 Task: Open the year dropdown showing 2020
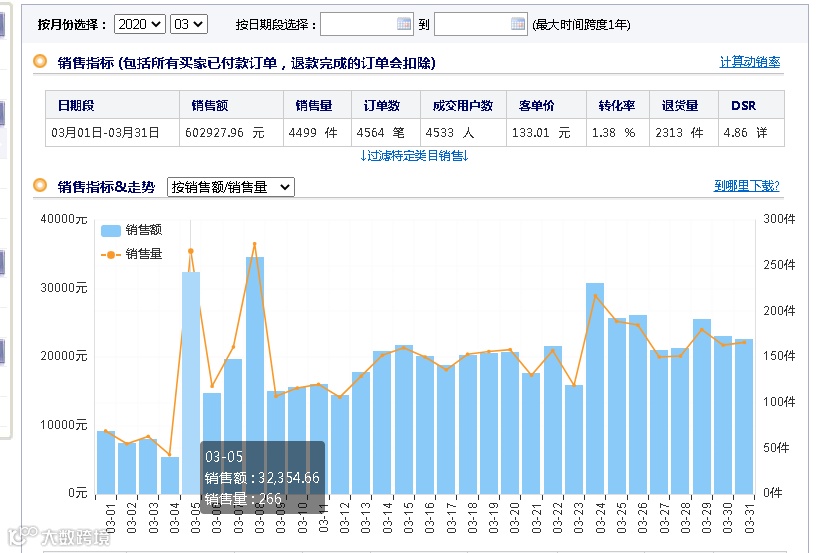click(x=140, y=25)
